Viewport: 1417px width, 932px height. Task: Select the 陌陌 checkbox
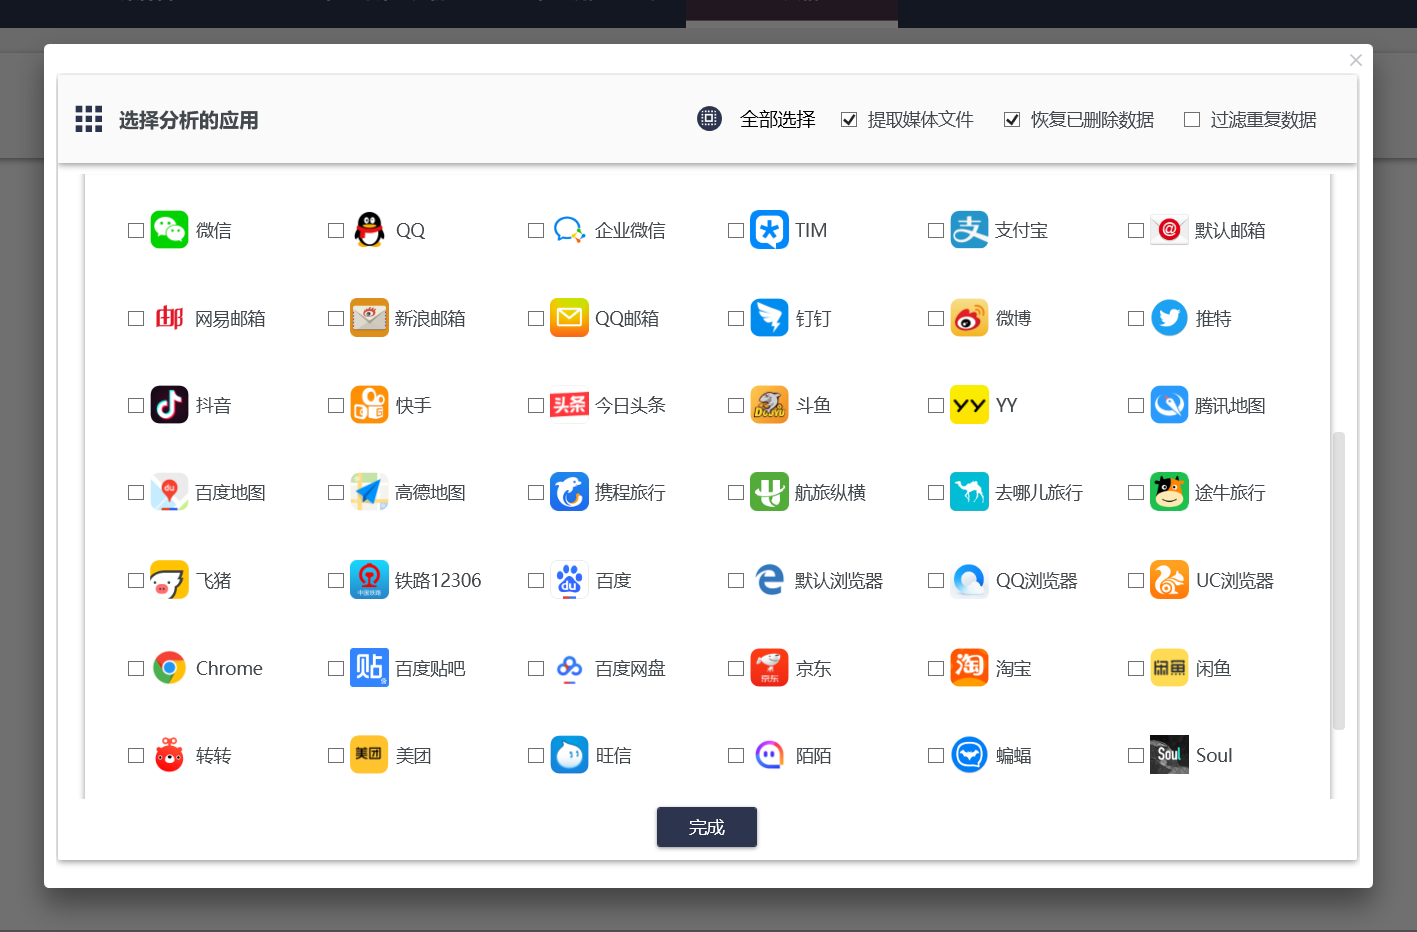point(736,755)
